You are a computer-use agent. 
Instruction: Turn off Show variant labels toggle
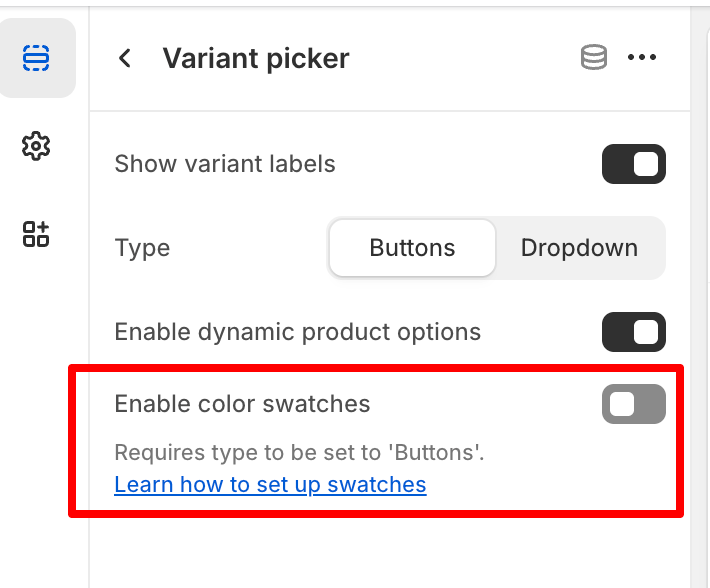[x=633, y=164]
